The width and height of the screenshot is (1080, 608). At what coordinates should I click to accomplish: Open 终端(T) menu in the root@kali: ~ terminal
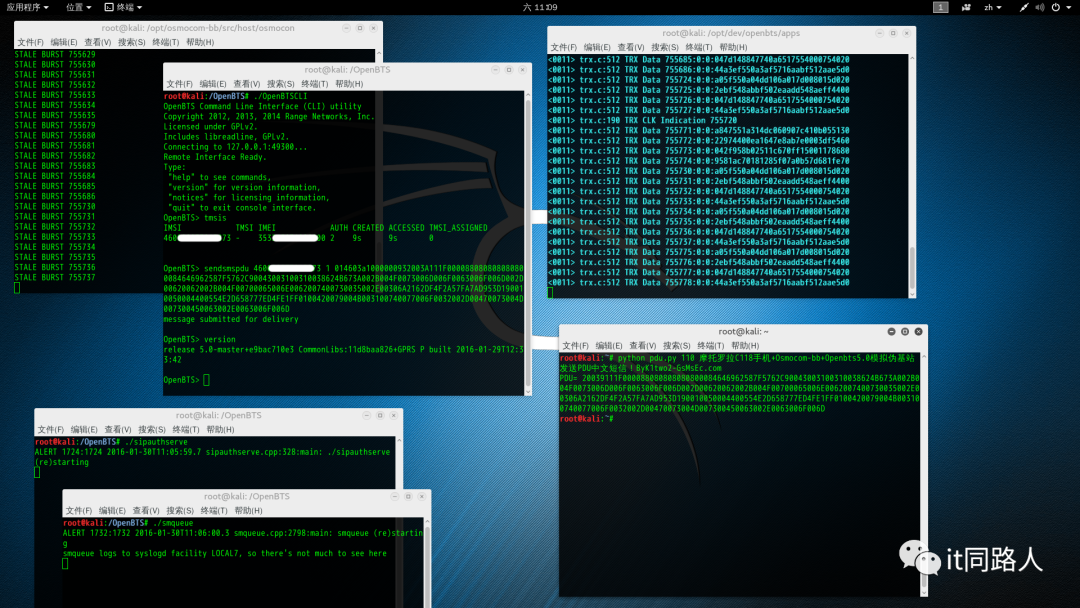(711, 346)
